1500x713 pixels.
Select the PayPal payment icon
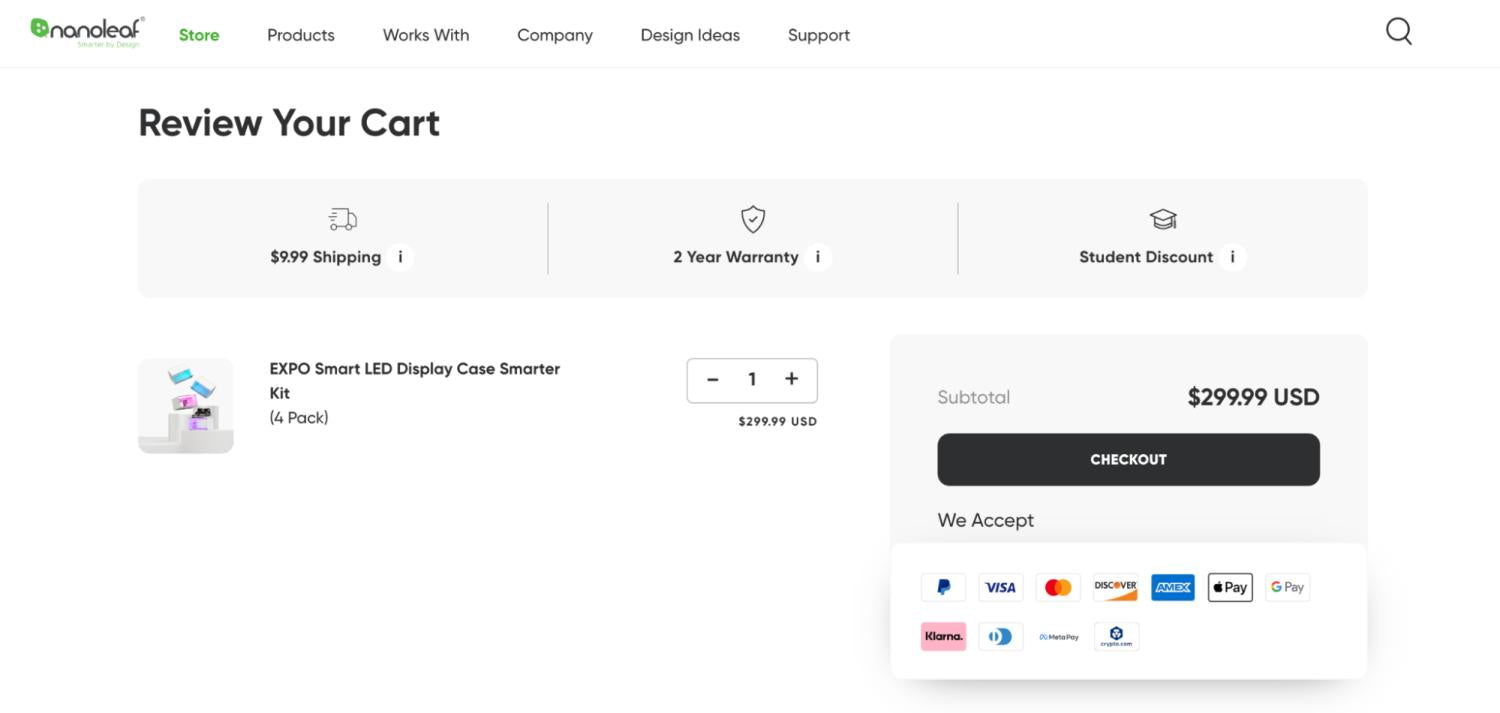(943, 588)
